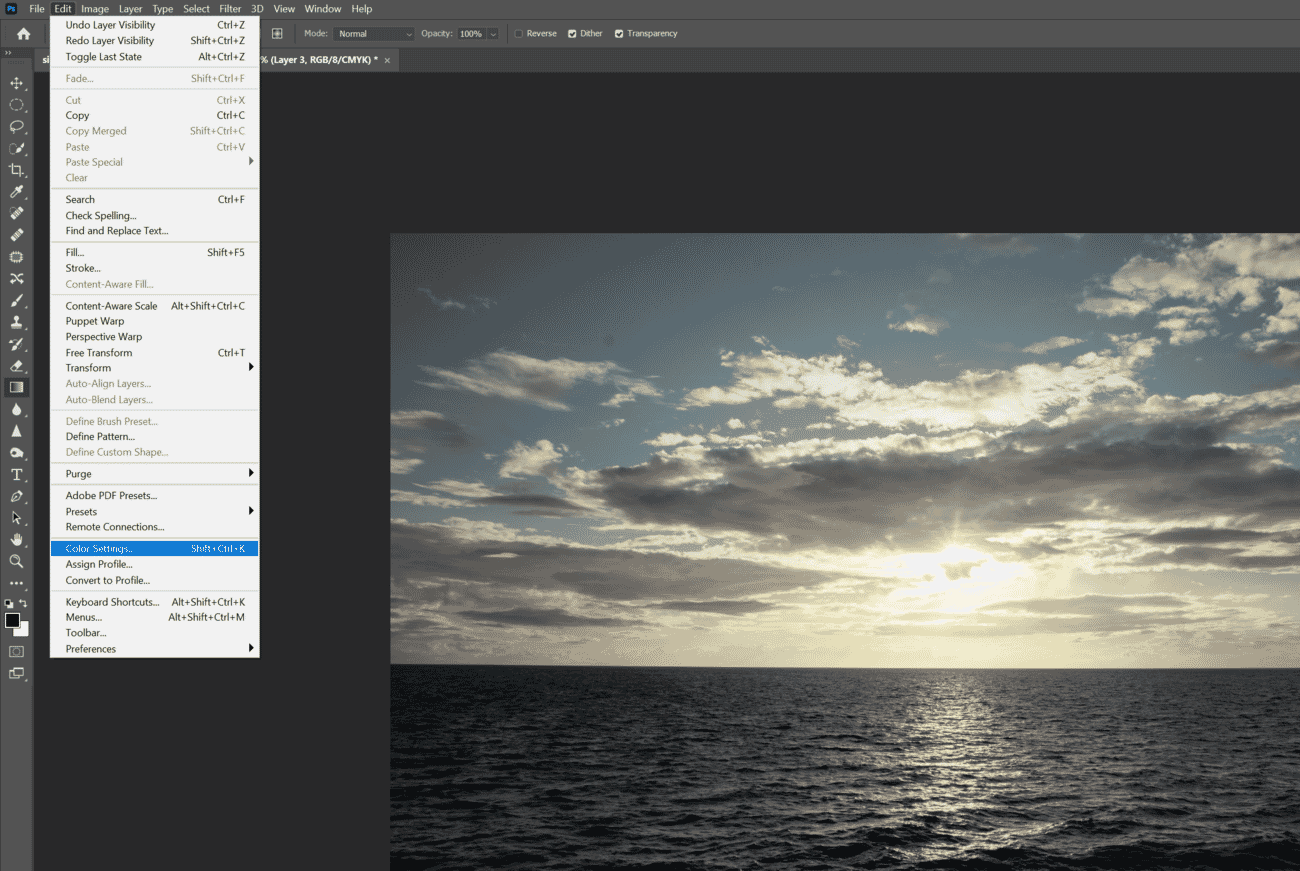Enable the Reverse gradient option
Image resolution: width=1300 pixels, height=871 pixels.
[x=518, y=33]
